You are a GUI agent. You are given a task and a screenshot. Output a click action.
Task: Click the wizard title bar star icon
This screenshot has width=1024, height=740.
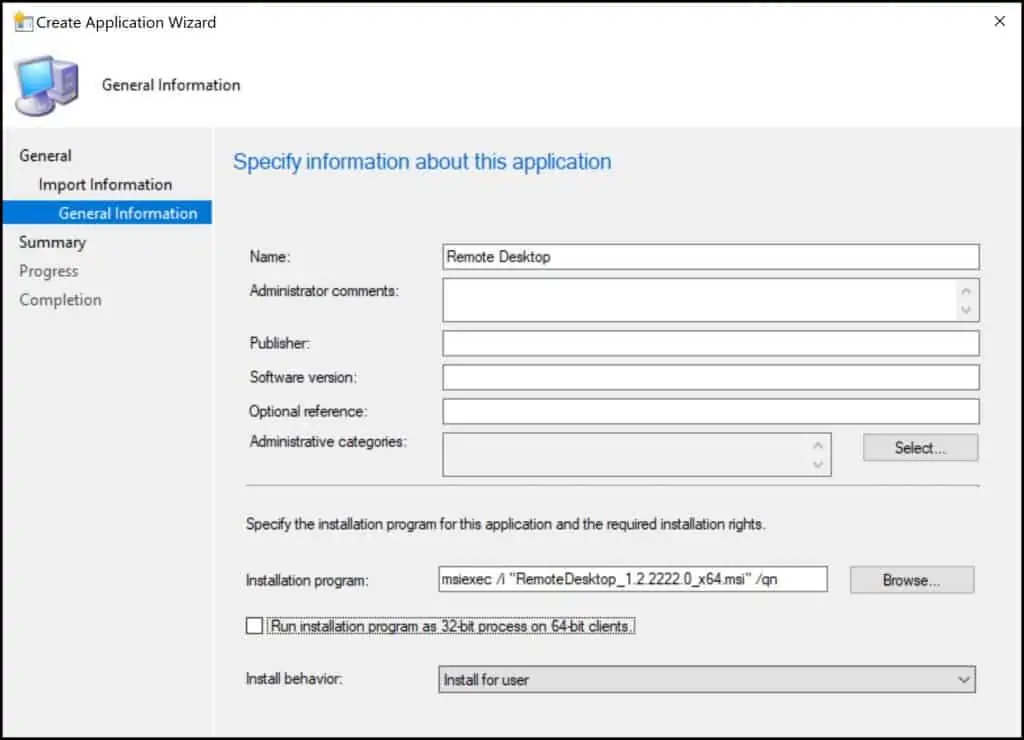click(23, 22)
